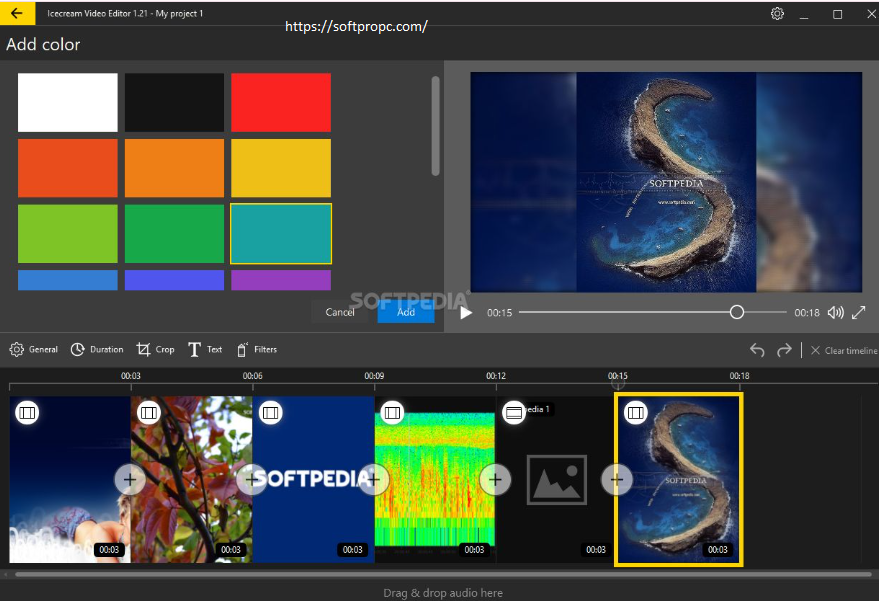This screenshot has height=601, width=879.
Task: Click the color list vertical scrollbar
Action: click(x=436, y=126)
